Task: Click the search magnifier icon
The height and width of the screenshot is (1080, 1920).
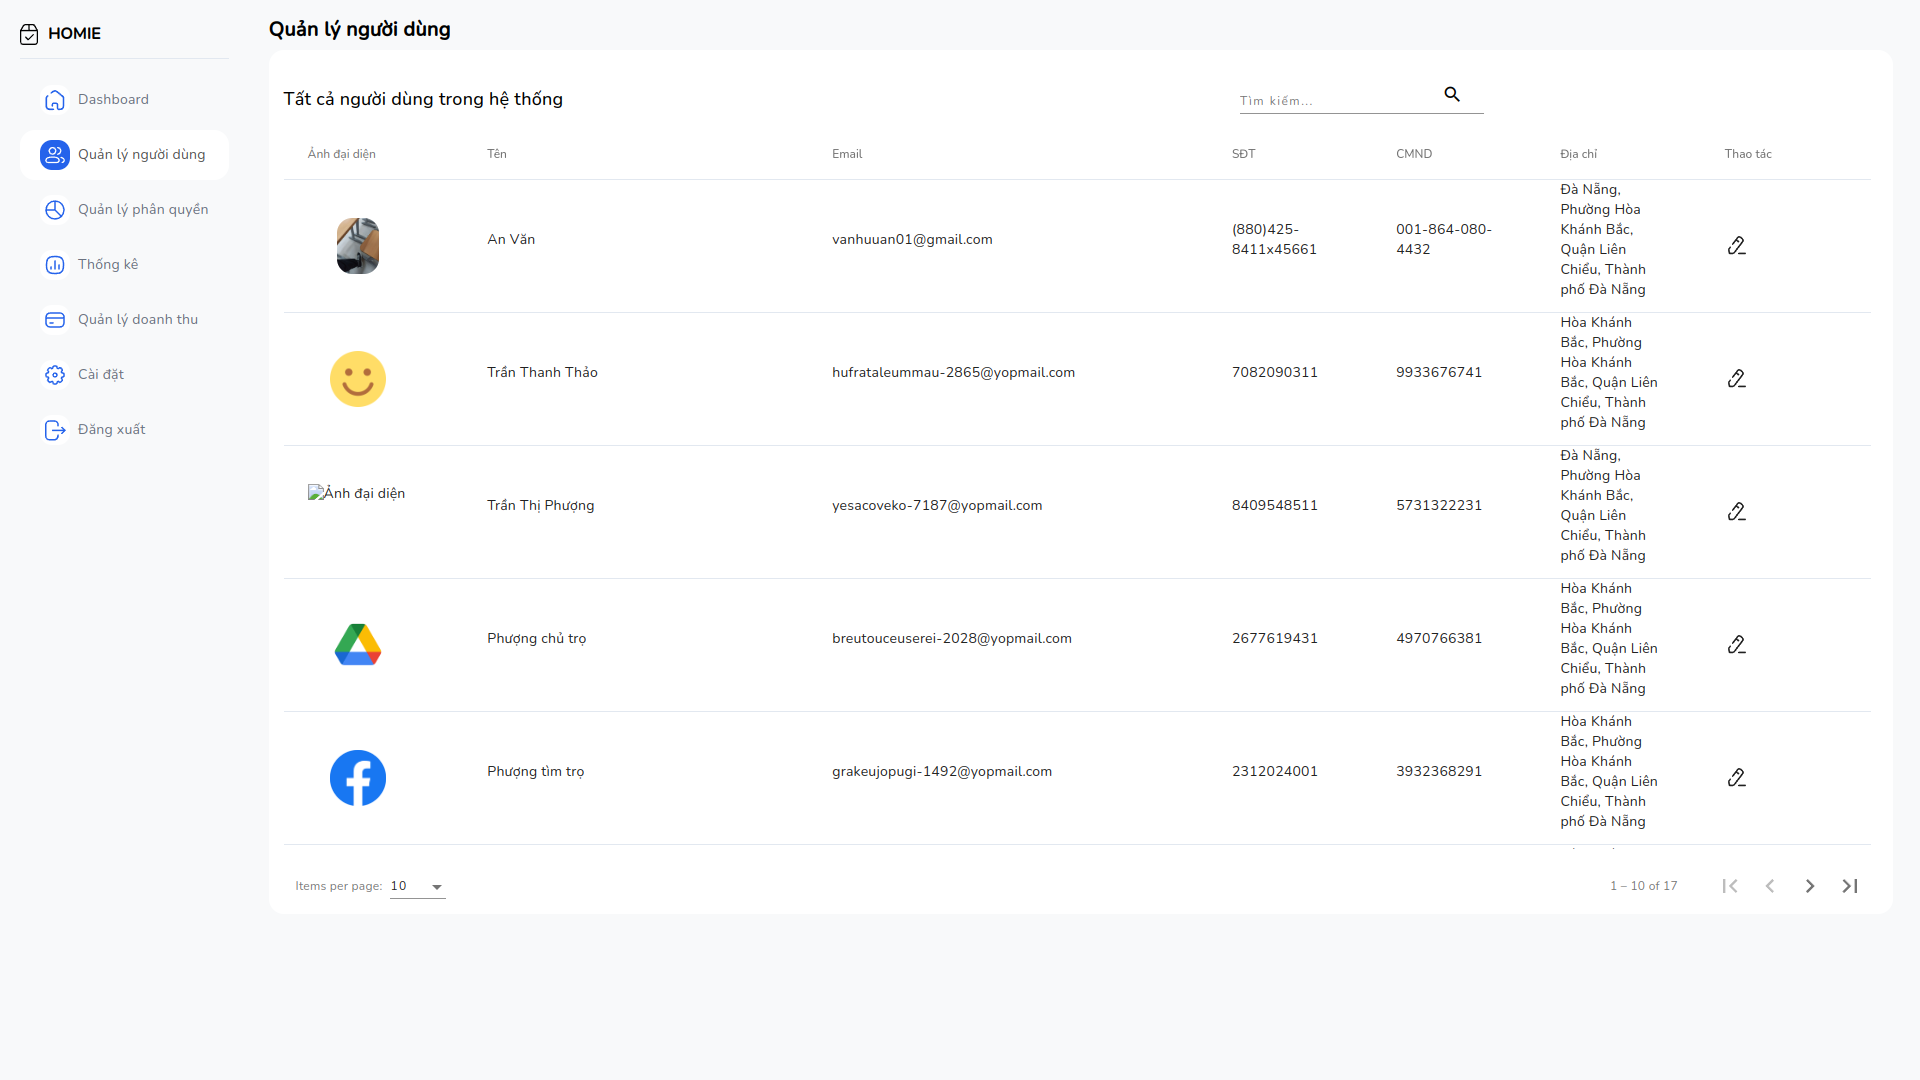Action: (x=1452, y=95)
